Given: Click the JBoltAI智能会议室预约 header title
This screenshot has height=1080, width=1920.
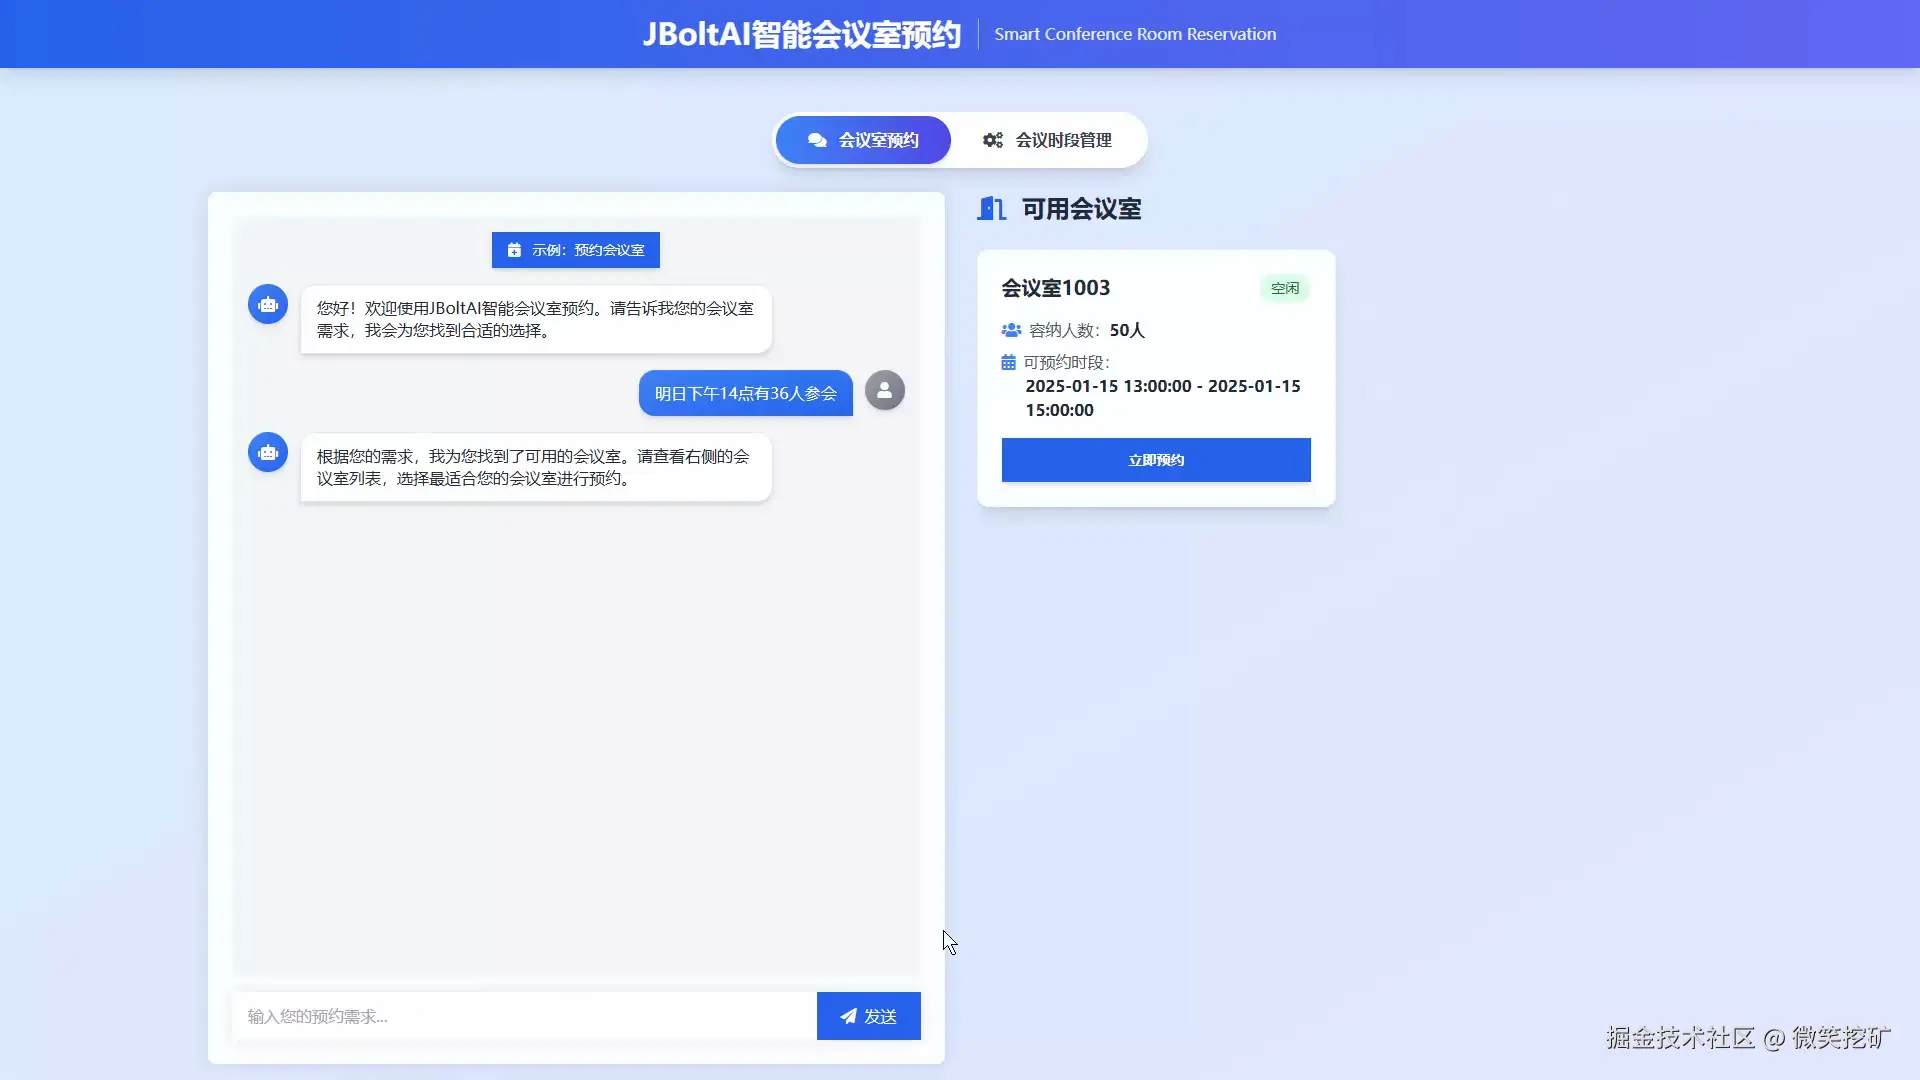Looking at the screenshot, I should coord(801,34).
